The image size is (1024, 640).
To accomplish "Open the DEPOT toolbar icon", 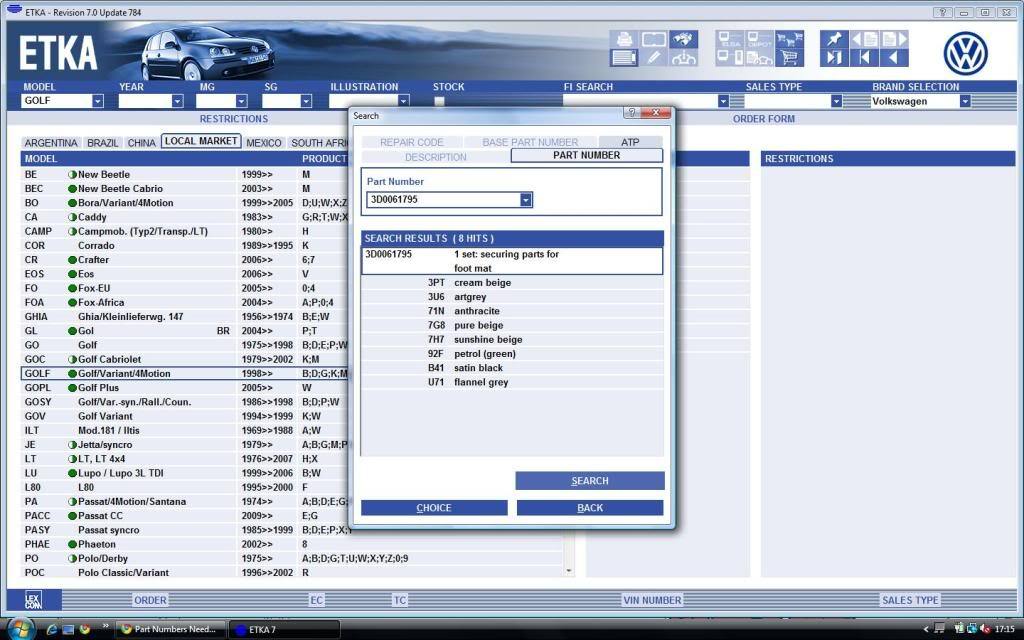I will pyautogui.click(x=760, y=39).
